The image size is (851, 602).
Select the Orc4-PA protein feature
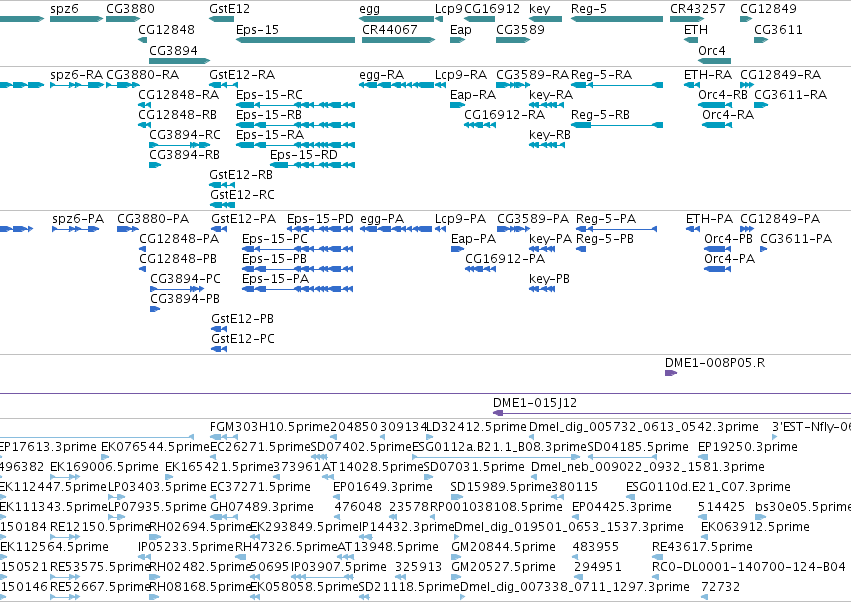[717, 269]
